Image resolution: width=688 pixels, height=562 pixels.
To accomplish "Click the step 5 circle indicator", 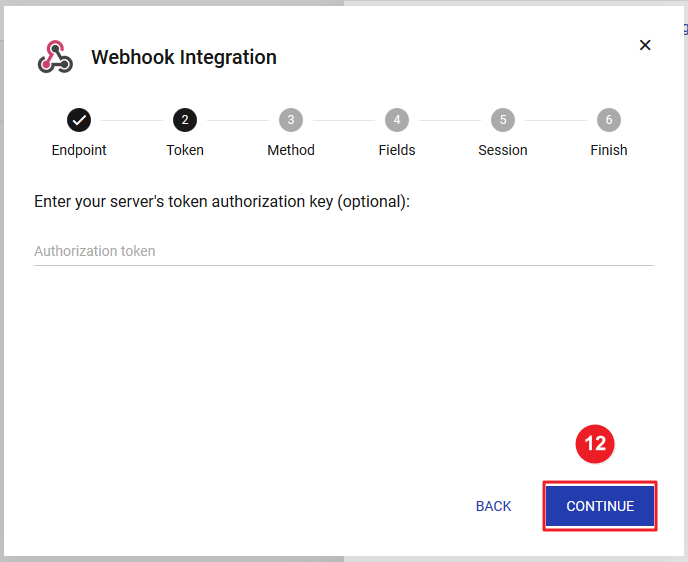I will click(503, 120).
